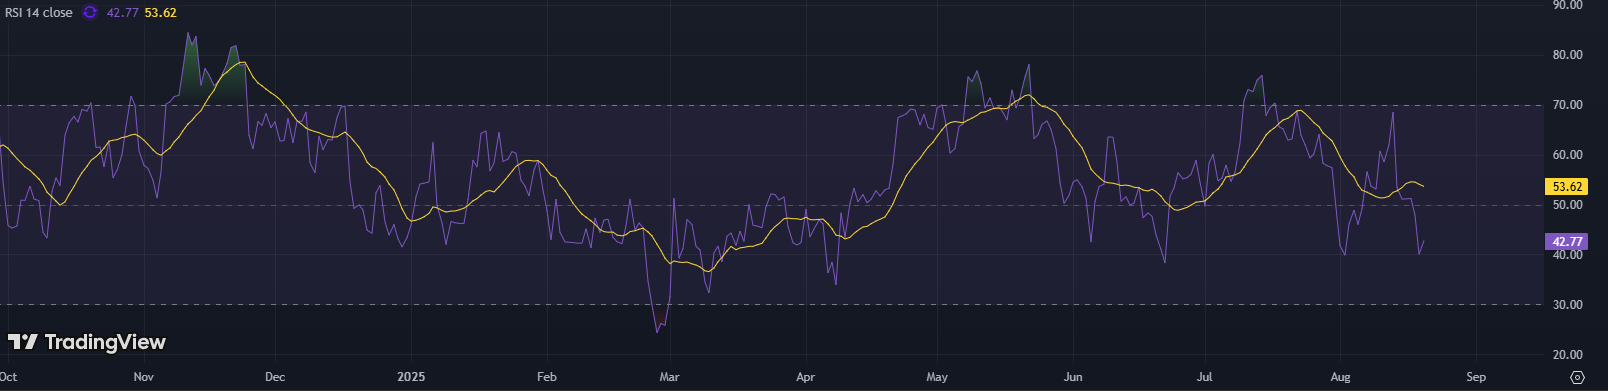Click the Sep label on time axis
The image size is (1608, 391).
[x=1476, y=377]
